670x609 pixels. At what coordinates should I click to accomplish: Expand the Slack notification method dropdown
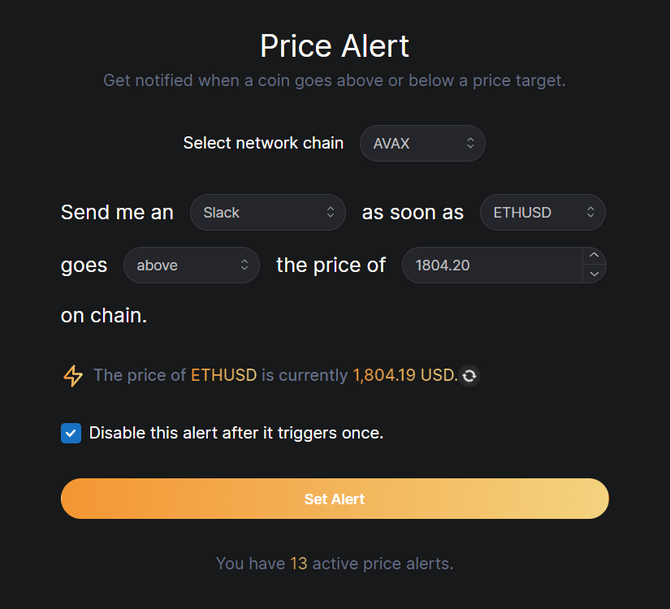(x=268, y=212)
